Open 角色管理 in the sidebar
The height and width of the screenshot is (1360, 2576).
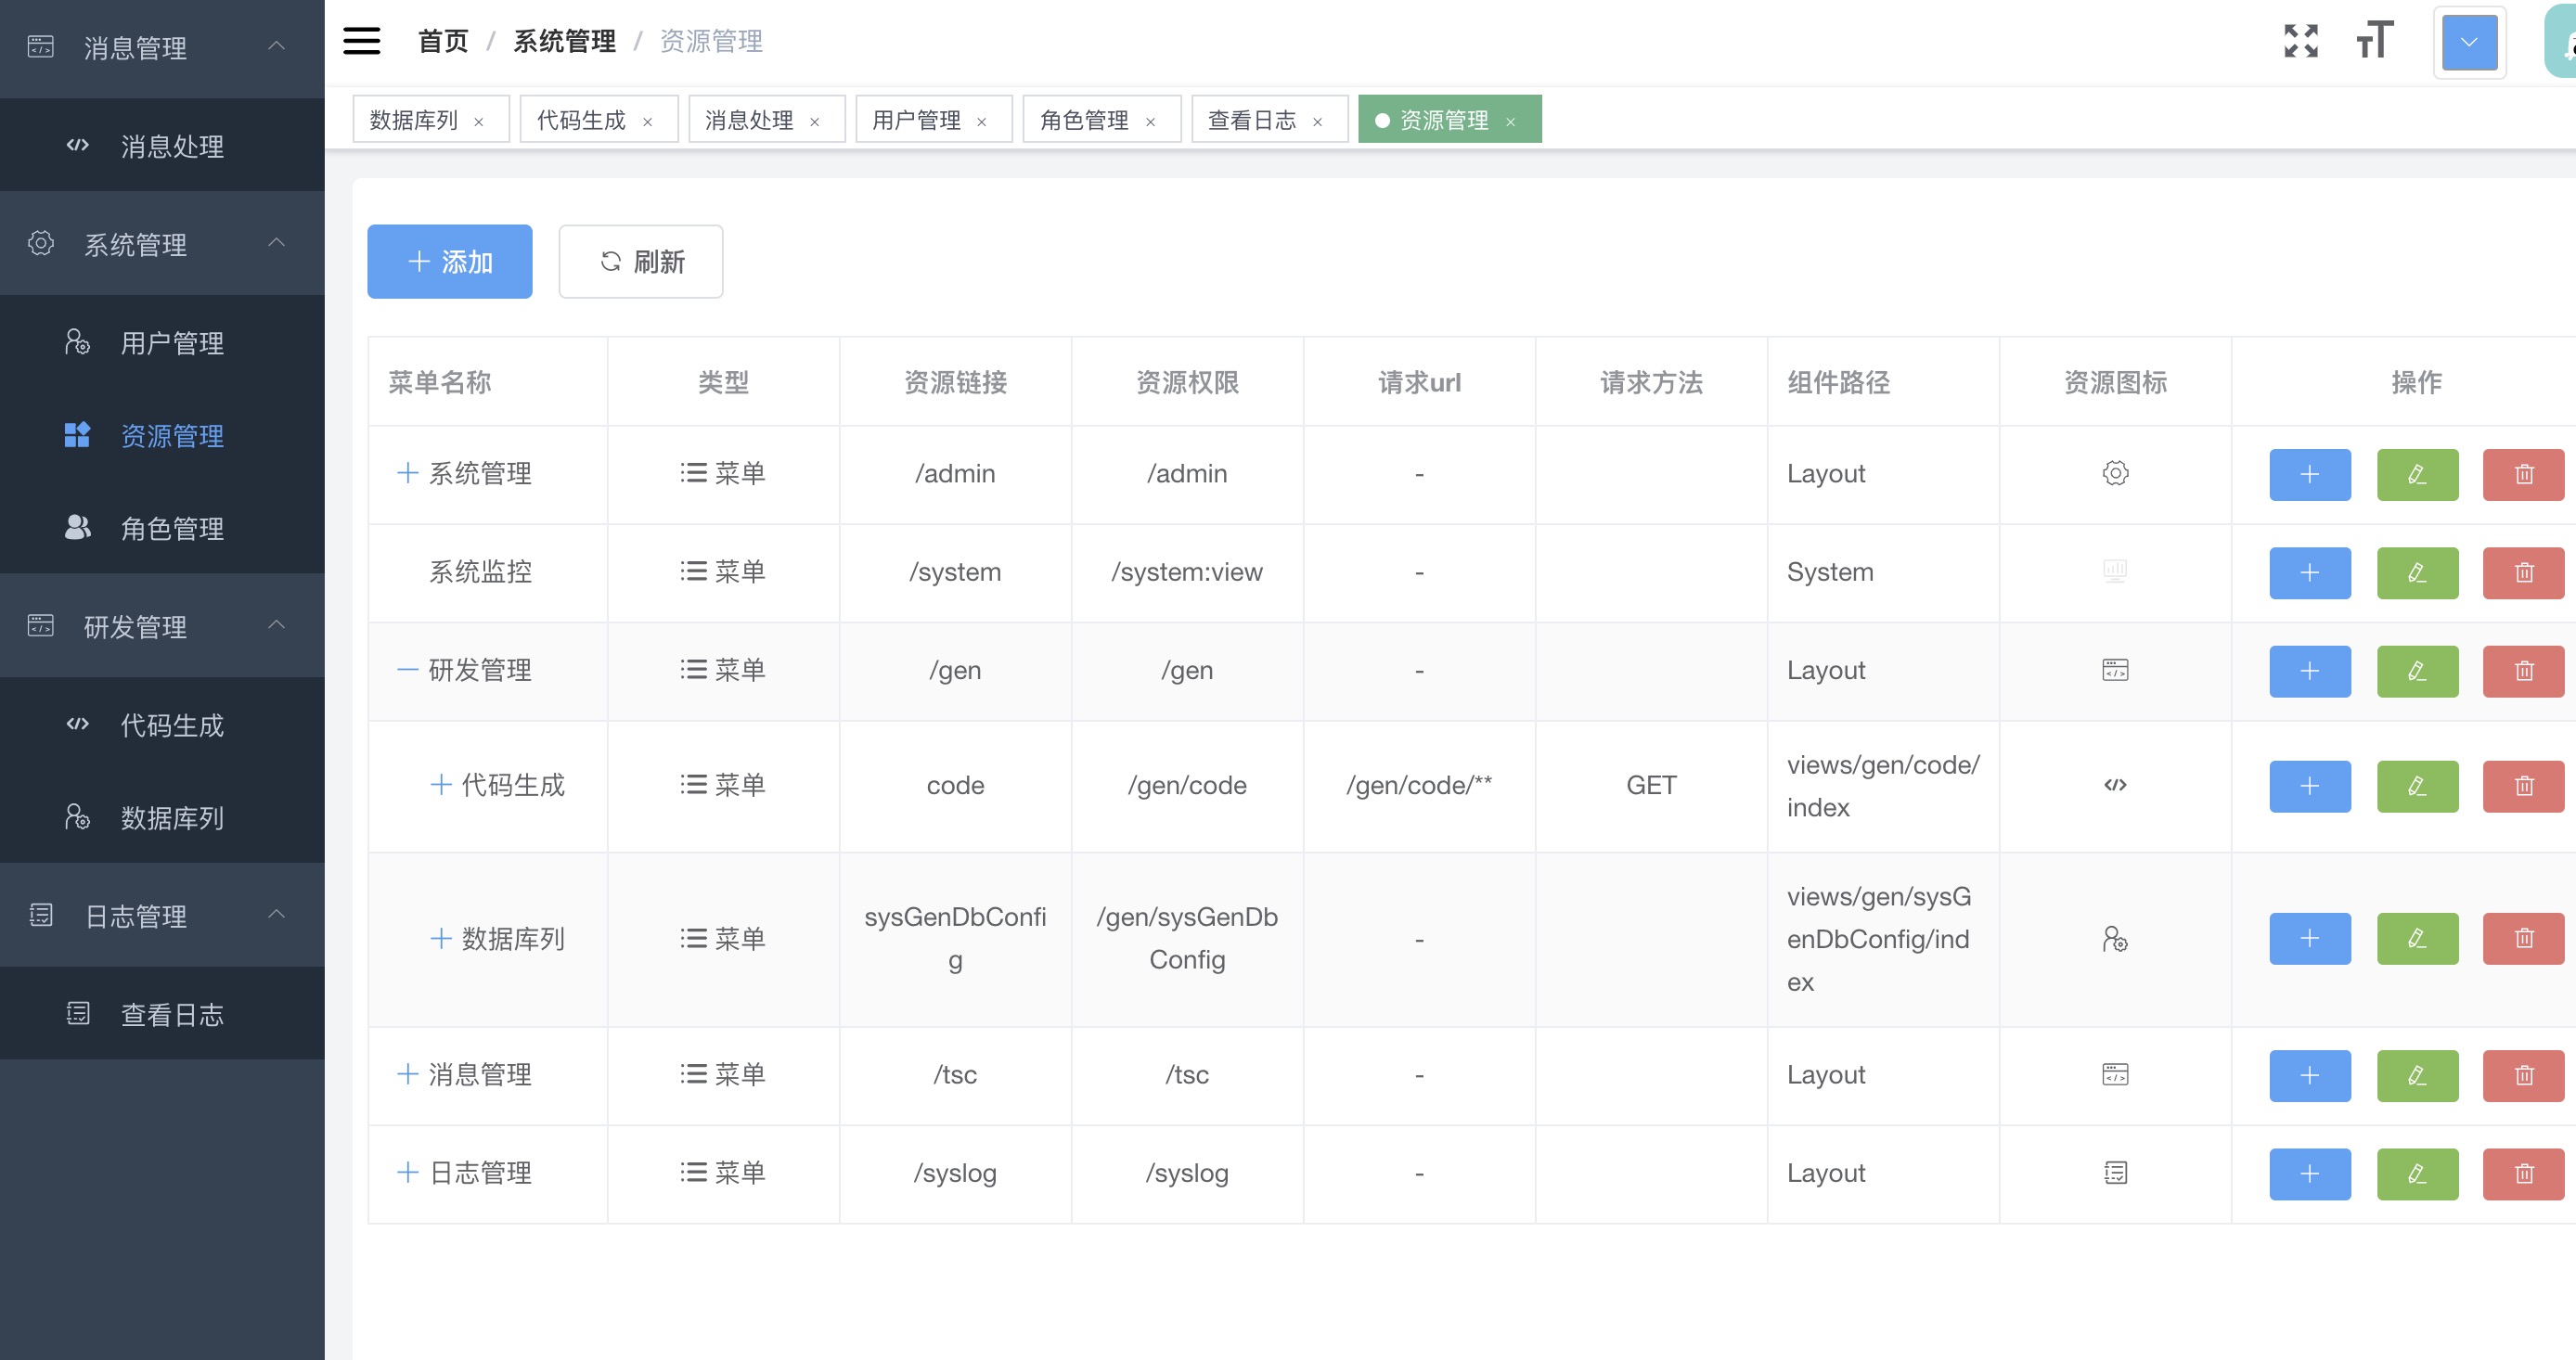coord(172,528)
